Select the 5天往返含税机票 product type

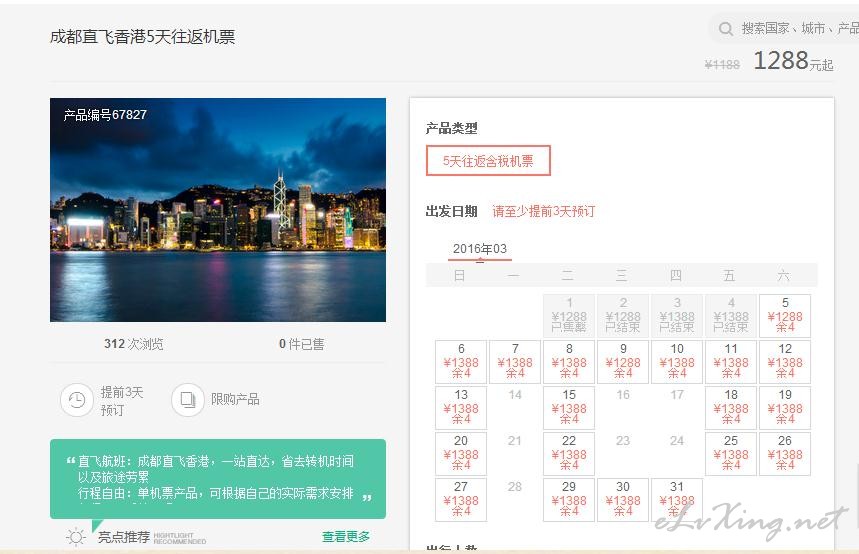[488, 161]
